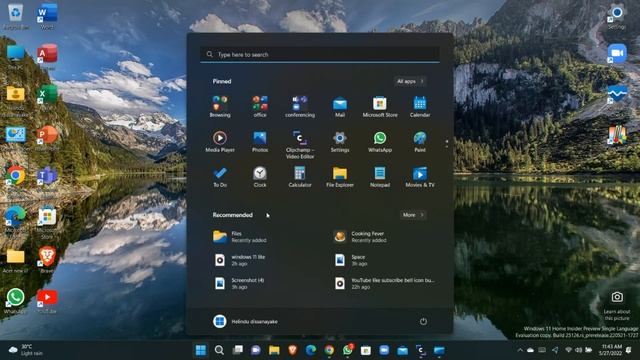Viewport: 640px width, 360px height.
Task: Launch WhatsApp from the Start menu
Action: tap(380, 142)
